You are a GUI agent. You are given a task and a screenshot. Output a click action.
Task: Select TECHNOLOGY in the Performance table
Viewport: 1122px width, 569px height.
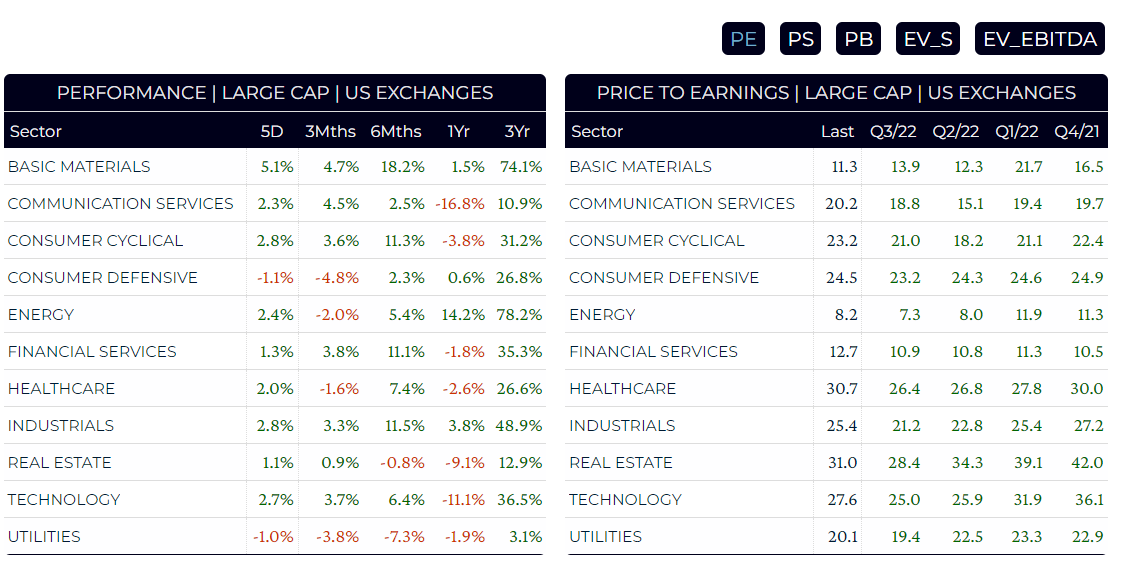(64, 500)
